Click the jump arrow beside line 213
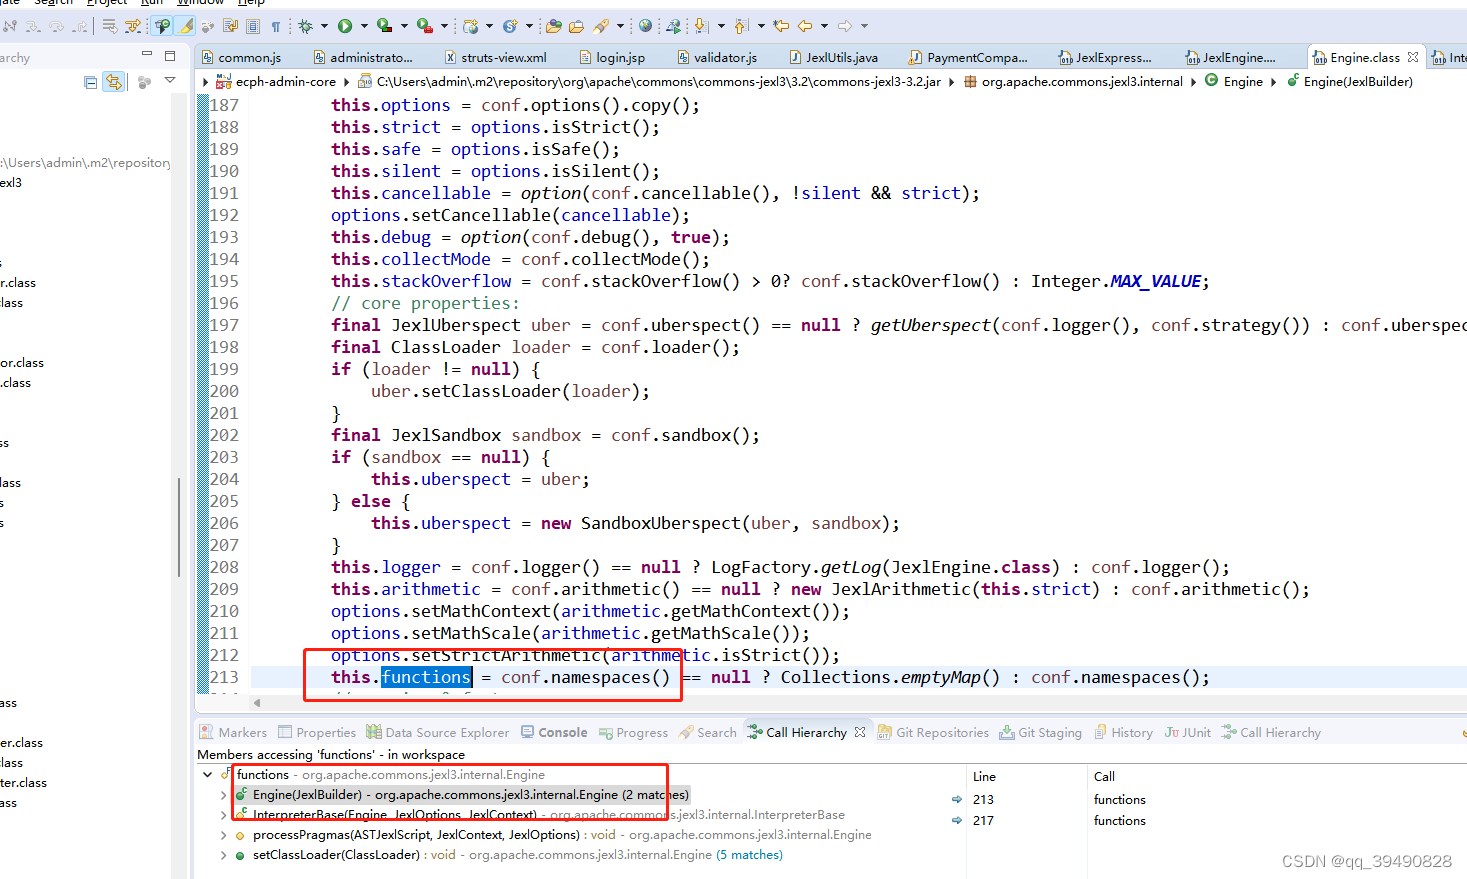 point(957,799)
